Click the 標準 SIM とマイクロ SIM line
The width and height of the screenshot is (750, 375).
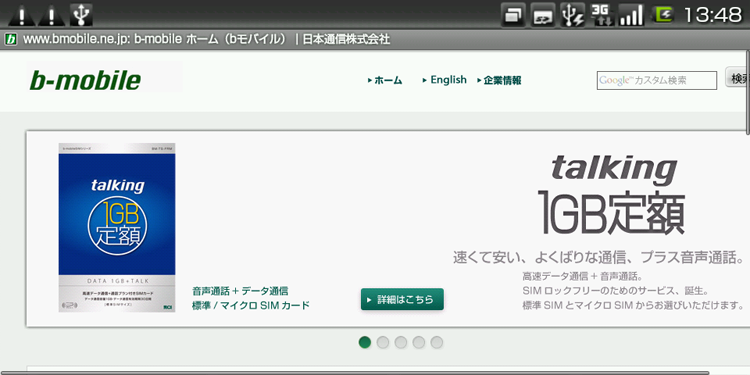pos(633,305)
